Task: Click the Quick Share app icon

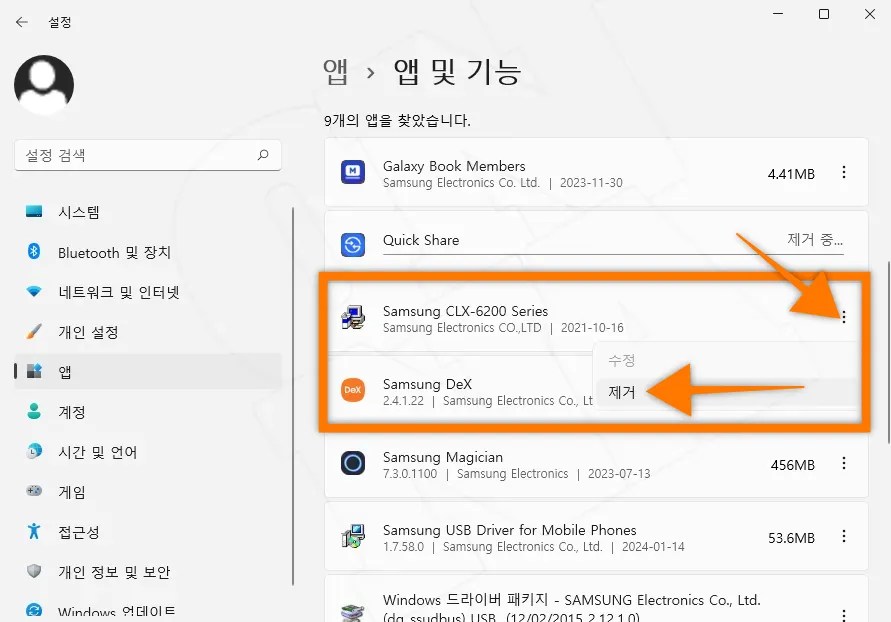Action: tap(354, 241)
